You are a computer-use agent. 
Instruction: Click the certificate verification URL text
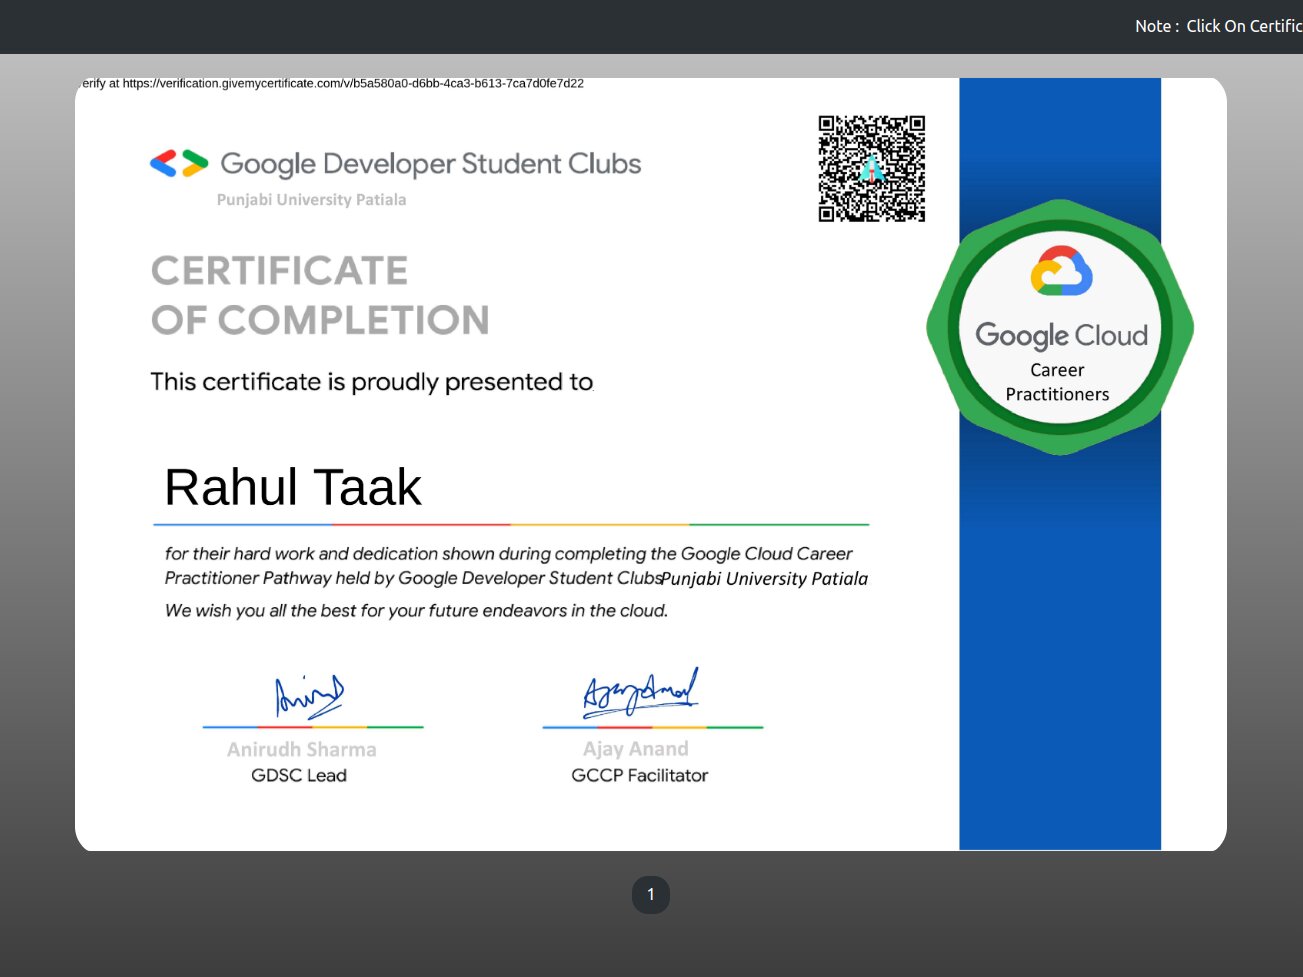332,83
